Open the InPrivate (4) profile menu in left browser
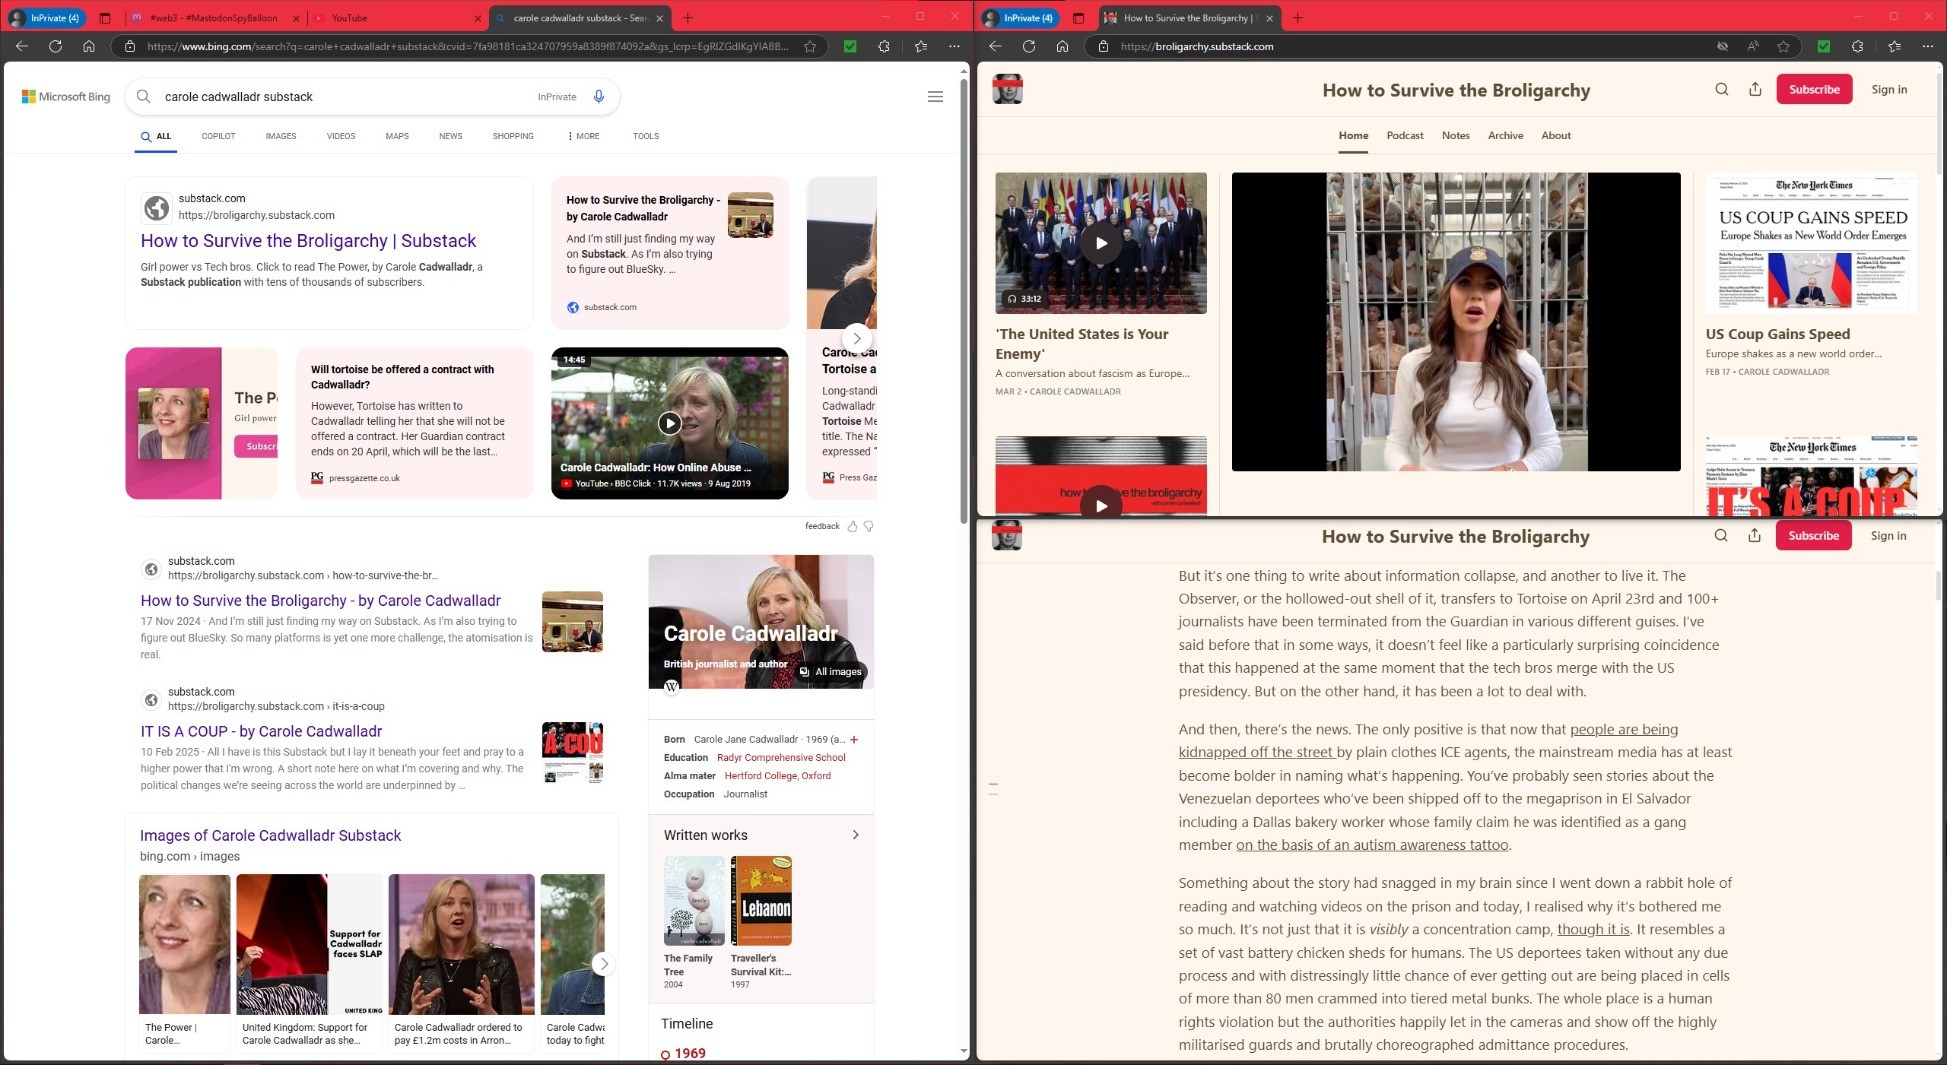 click(44, 18)
